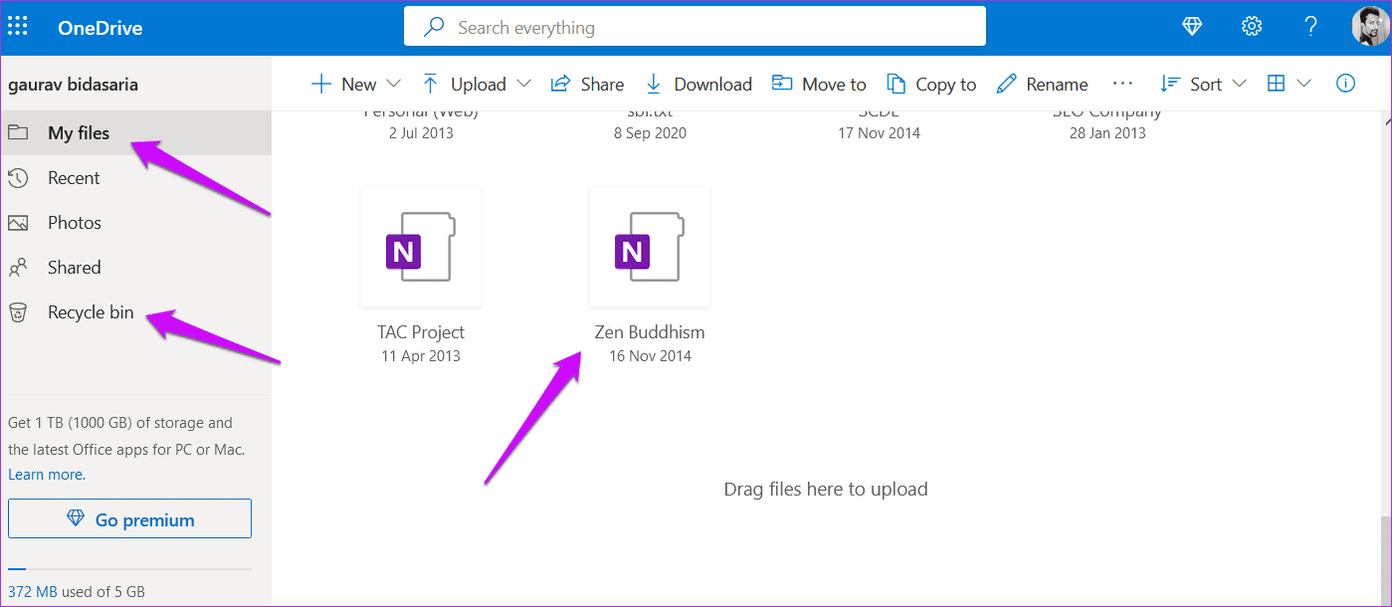Click the 28 Jan 2013 date text
1392x607 pixels.
click(x=1108, y=133)
